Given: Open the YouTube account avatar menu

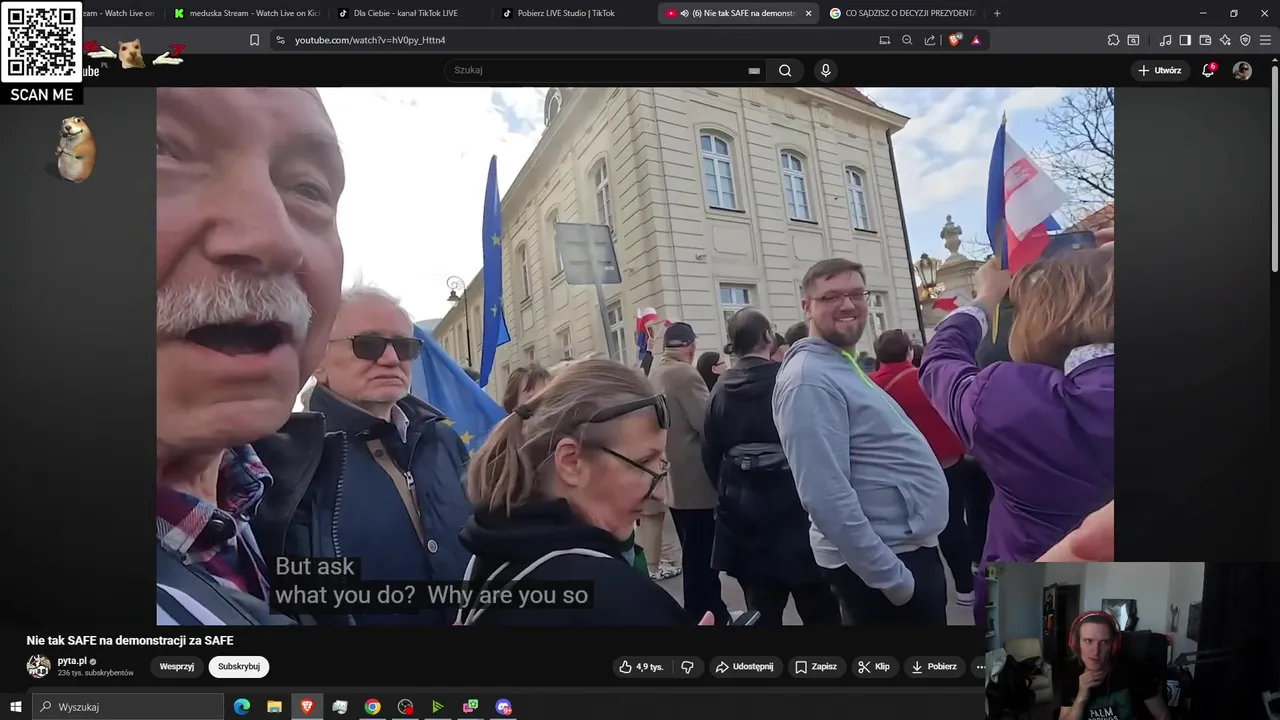Looking at the screenshot, I should [1242, 70].
